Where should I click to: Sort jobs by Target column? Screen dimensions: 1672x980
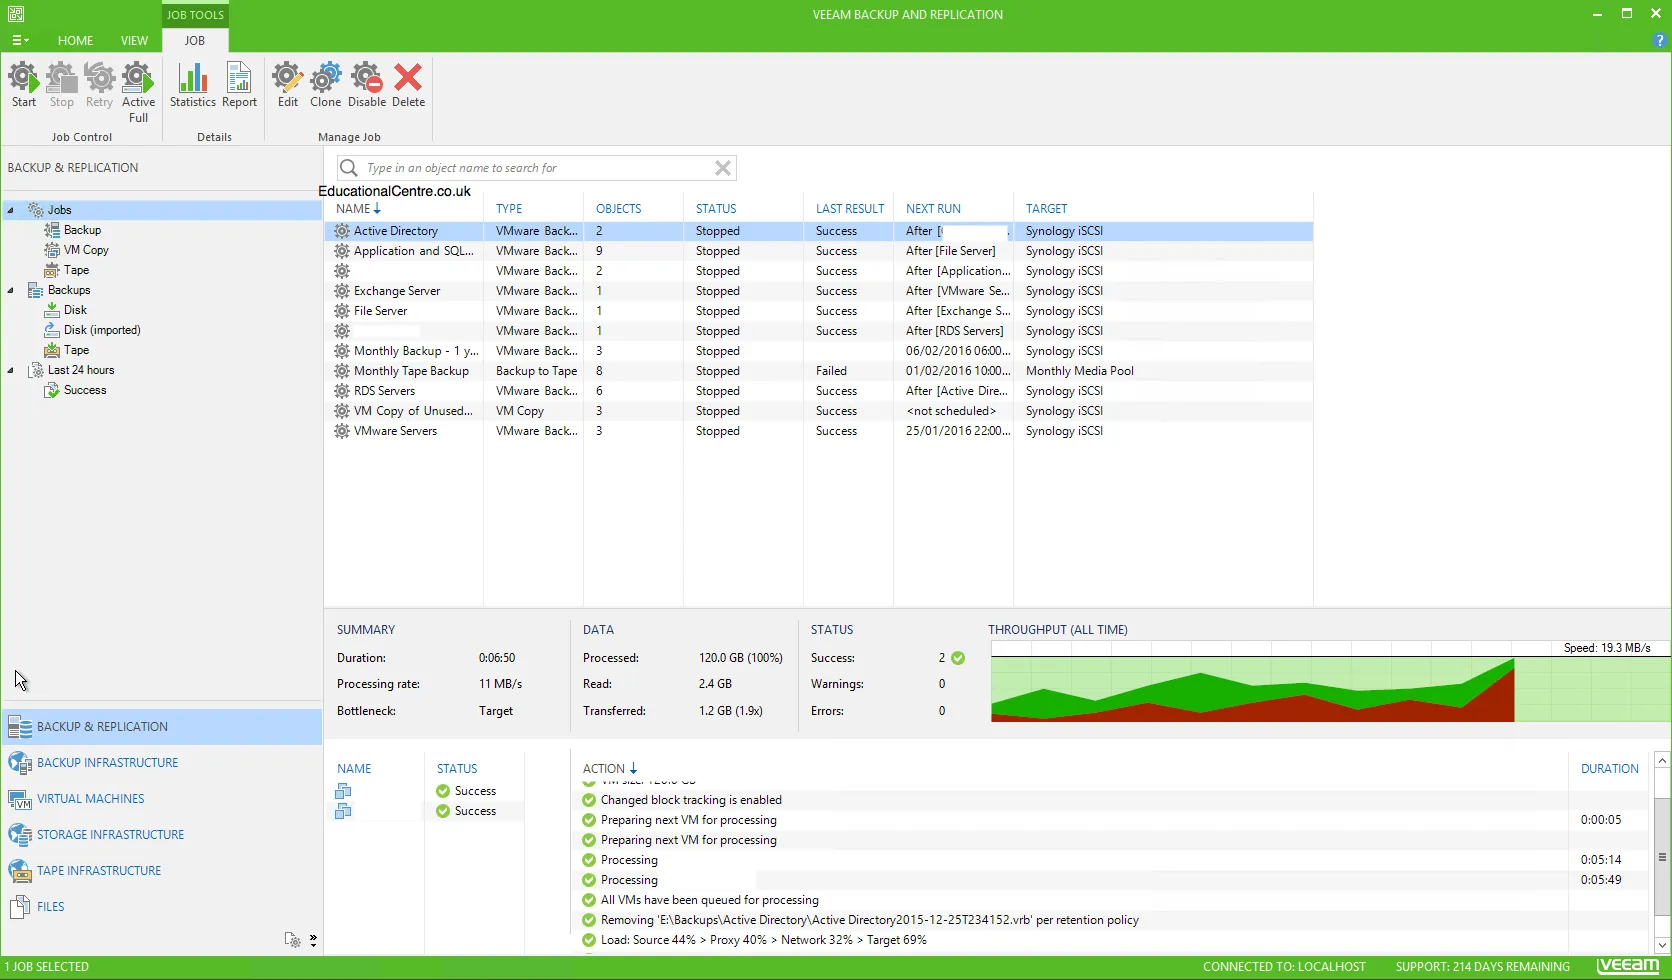[1046, 209]
